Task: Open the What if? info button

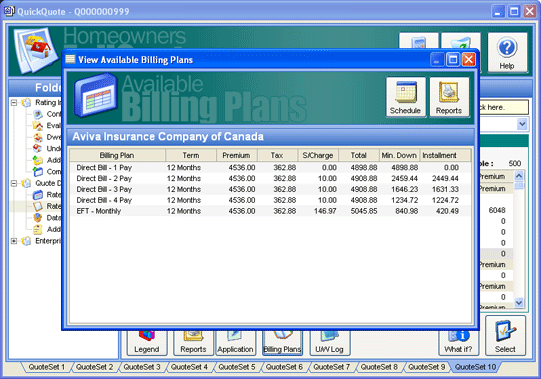Action: [x=458, y=342]
